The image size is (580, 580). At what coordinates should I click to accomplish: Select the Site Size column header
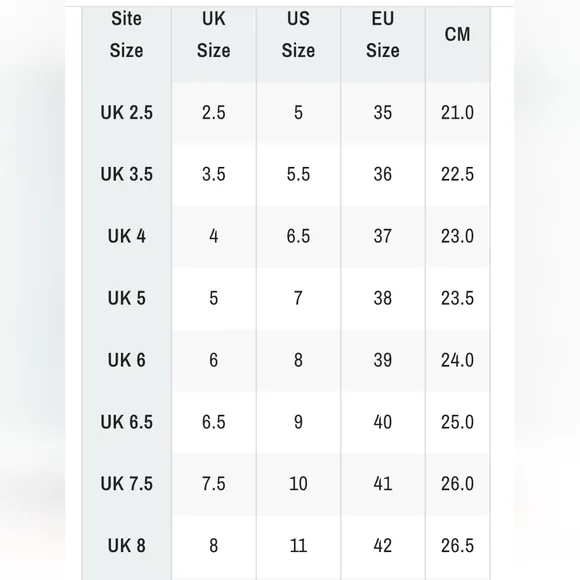(x=127, y=34)
